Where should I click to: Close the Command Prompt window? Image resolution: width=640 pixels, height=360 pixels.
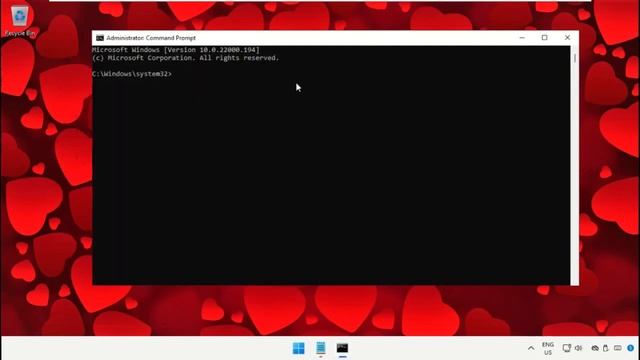[x=567, y=38]
